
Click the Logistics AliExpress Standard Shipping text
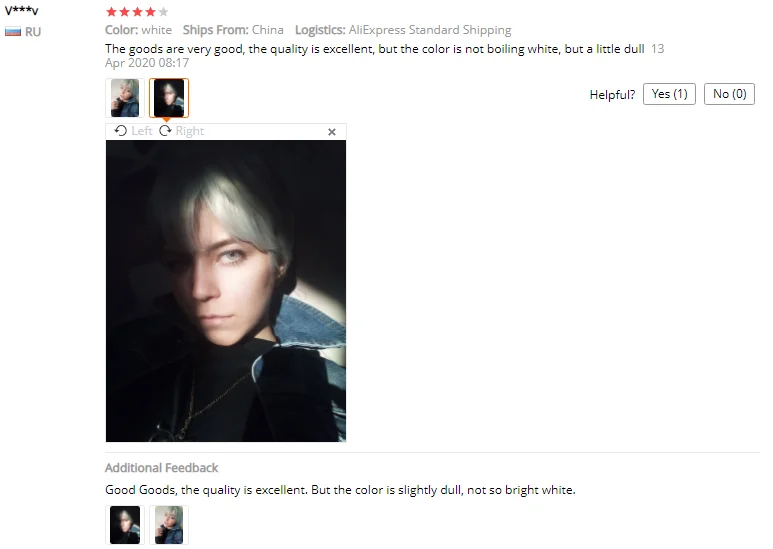(403, 30)
